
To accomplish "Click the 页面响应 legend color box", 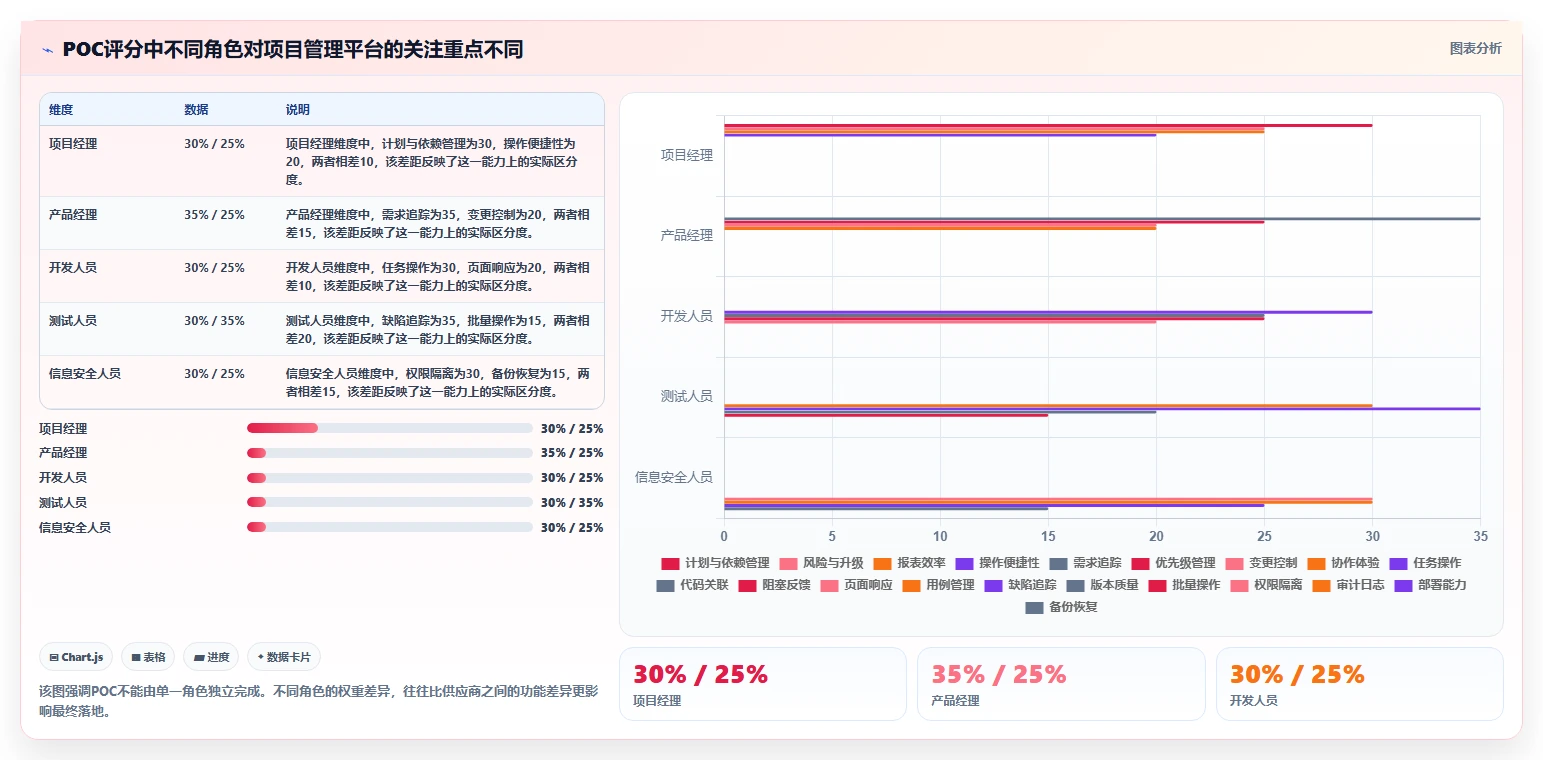I will coord(830,585).
